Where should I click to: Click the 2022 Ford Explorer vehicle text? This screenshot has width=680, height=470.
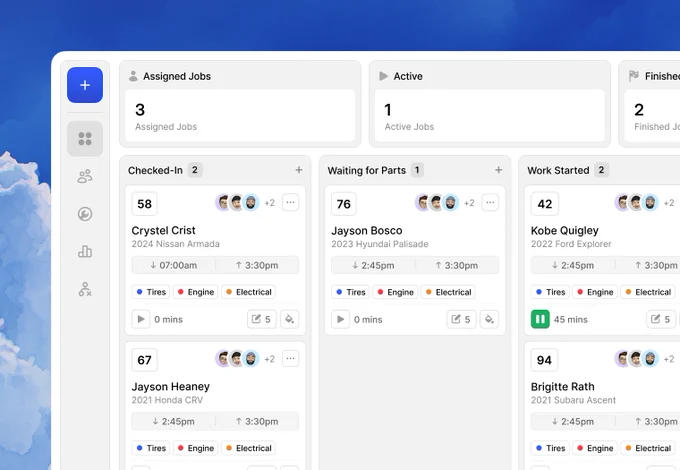(571, 244)
